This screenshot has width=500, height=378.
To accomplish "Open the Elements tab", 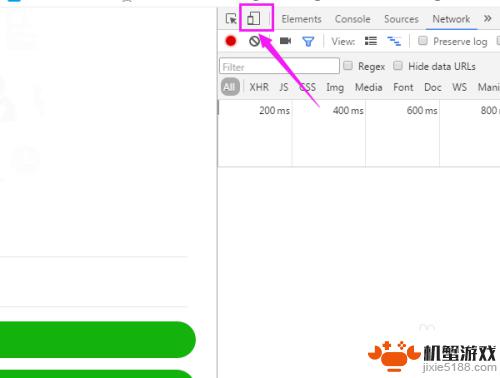I will (301, 19).
